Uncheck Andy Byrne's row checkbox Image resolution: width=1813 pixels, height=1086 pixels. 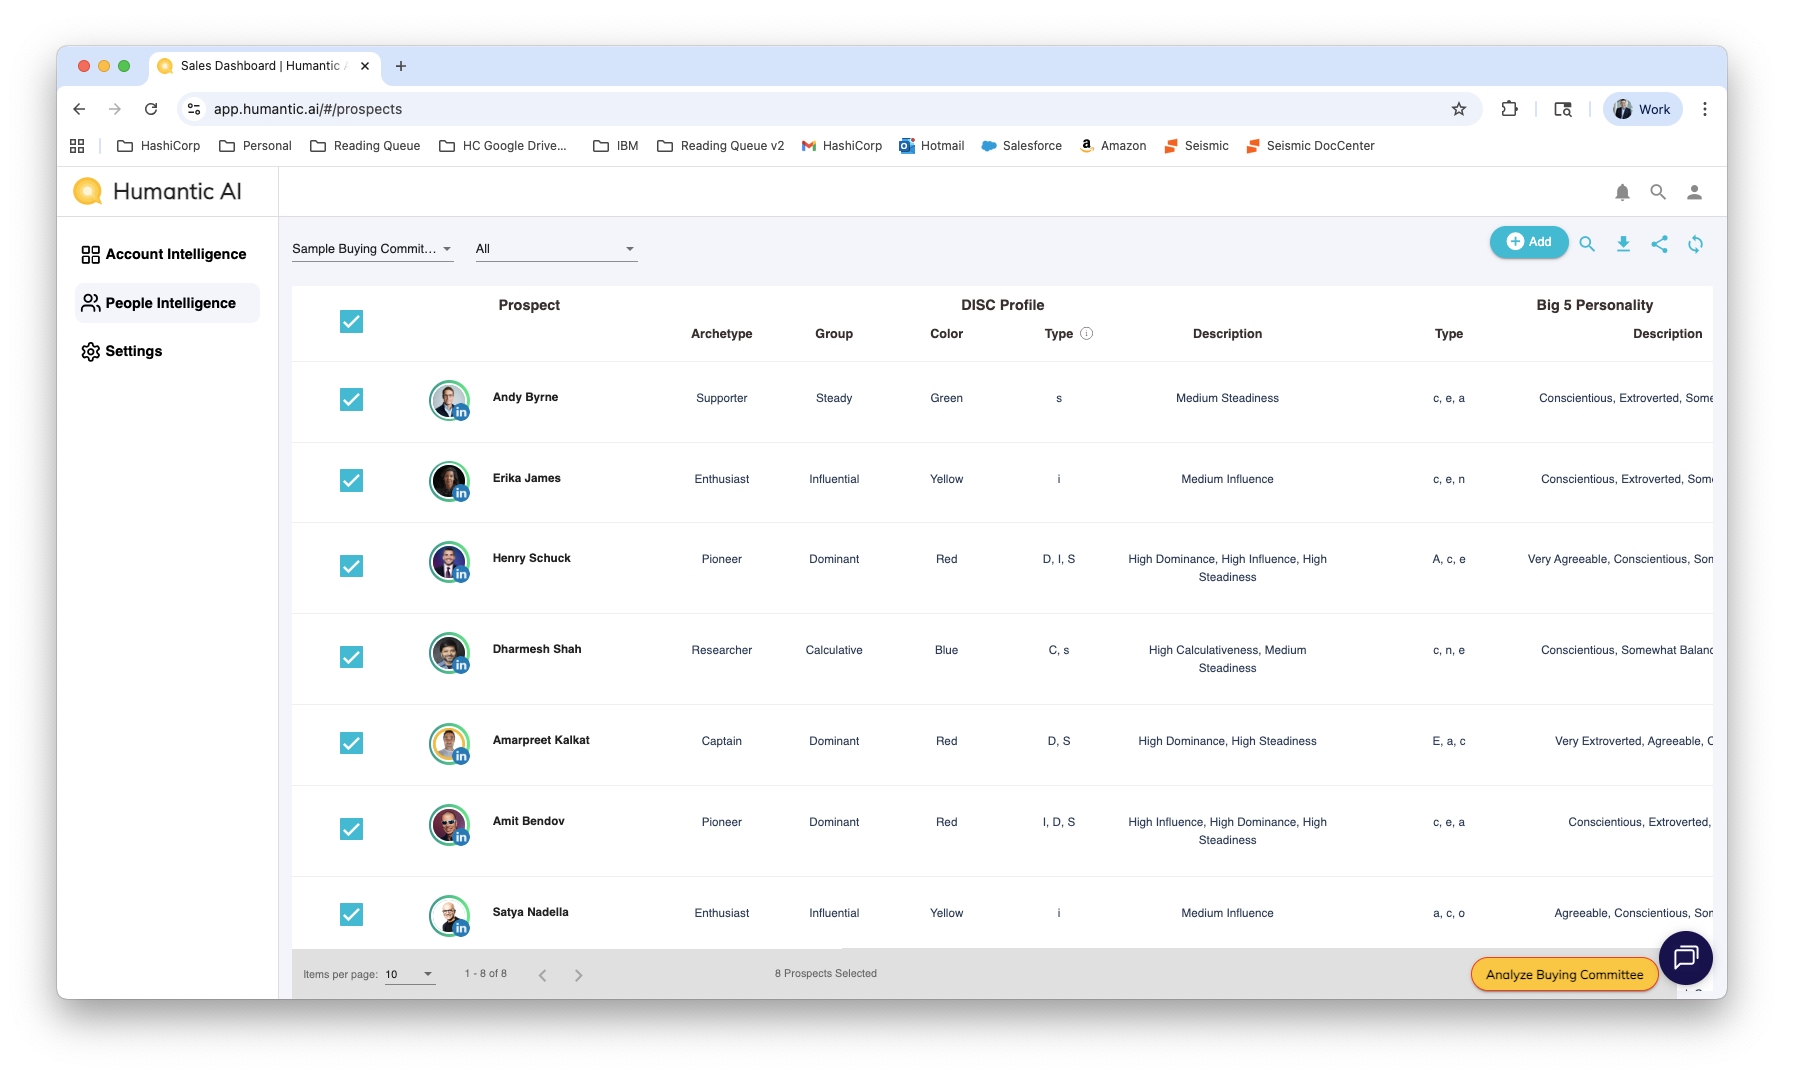351,399
